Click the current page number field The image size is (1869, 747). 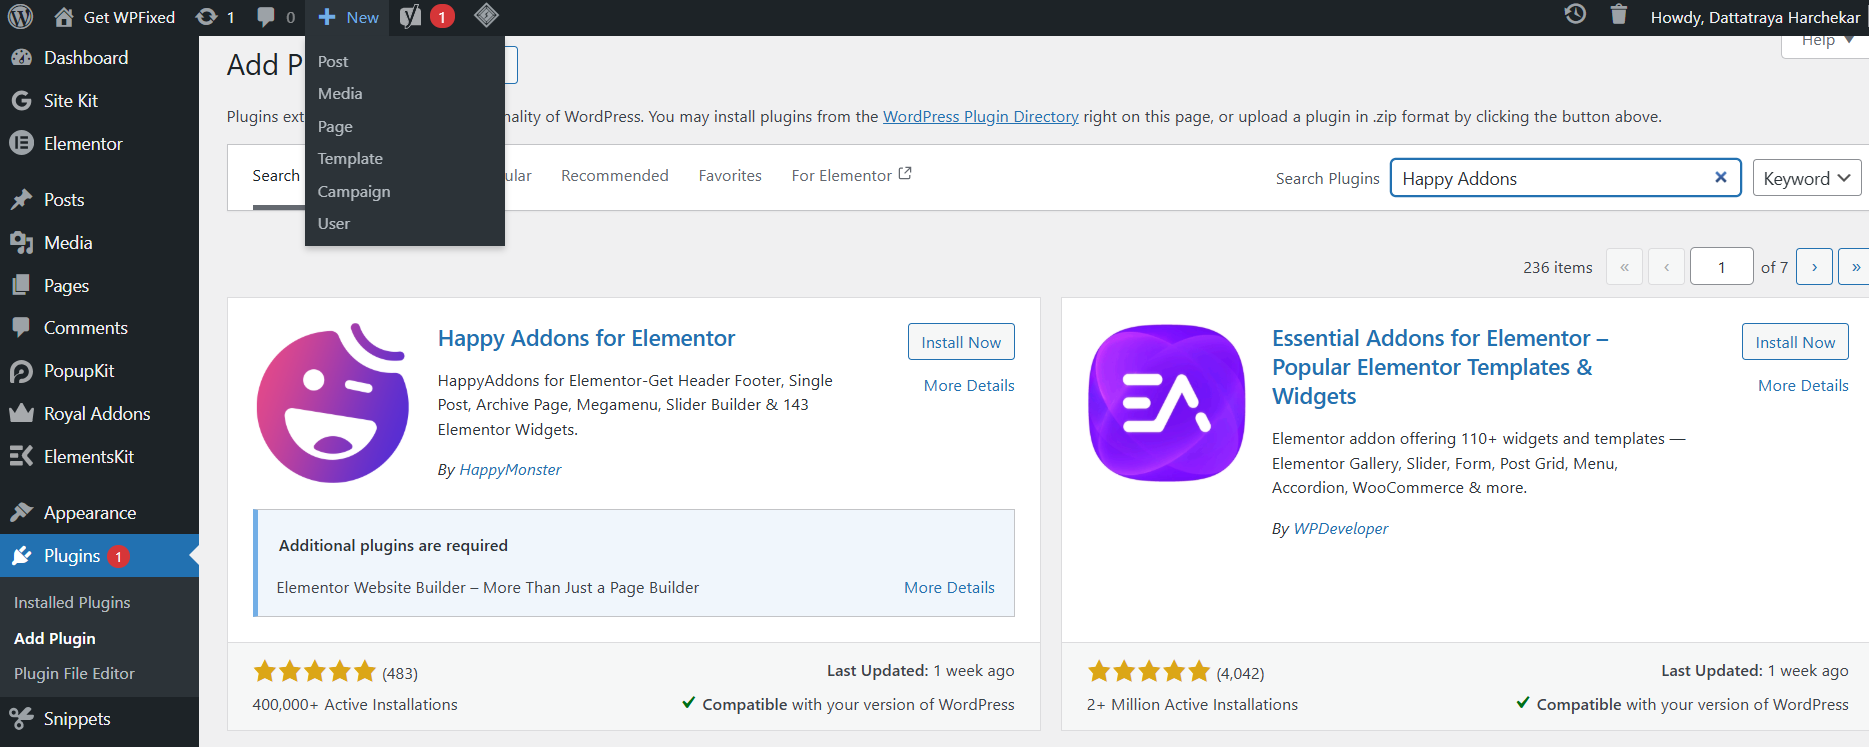pyautogui.click(x=1721, y=267)
